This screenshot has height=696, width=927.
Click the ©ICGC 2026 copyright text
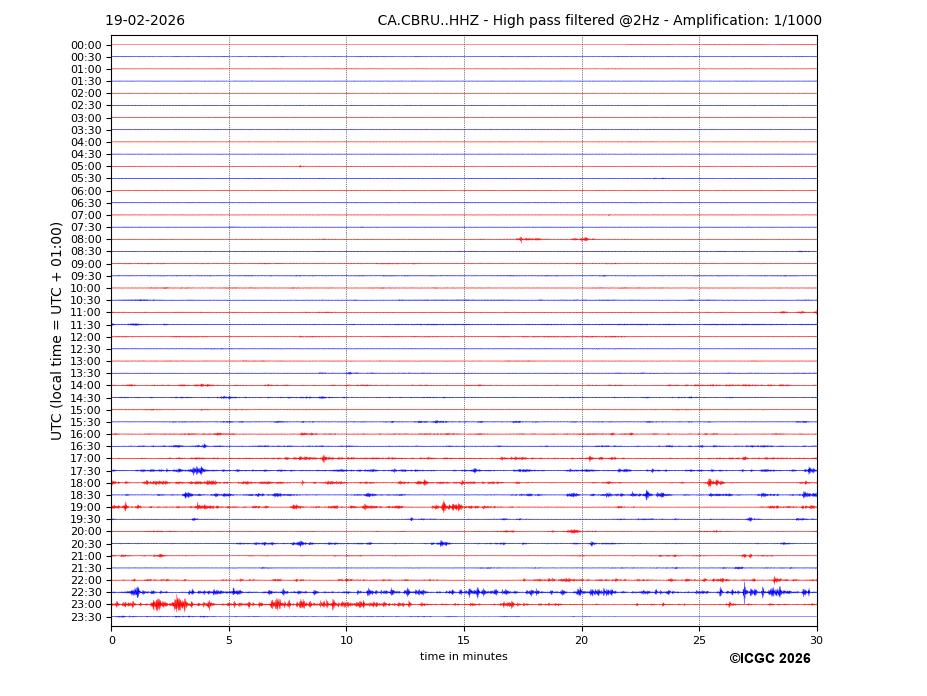[769, 659]
